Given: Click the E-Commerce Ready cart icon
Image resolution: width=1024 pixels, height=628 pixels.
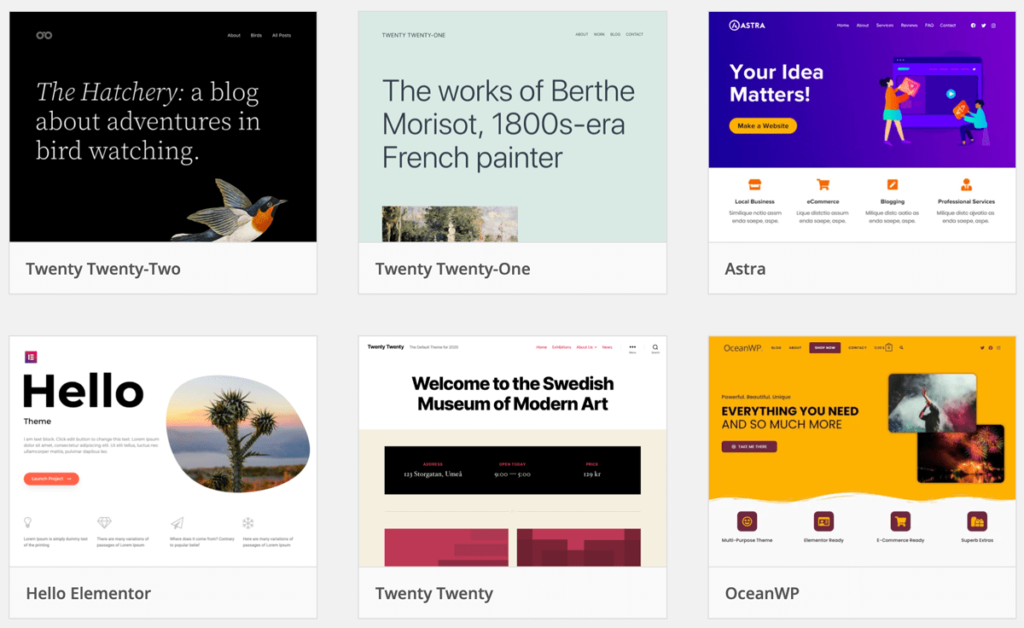Looking at the screenshot, I should [901, 521].
